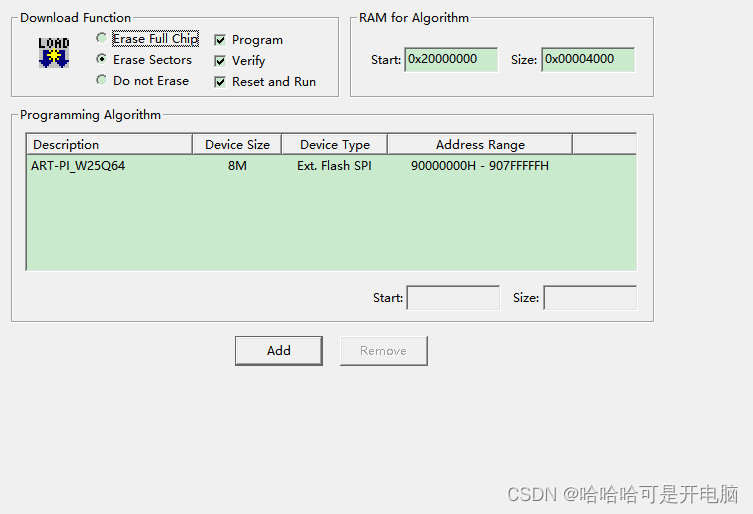Click the Device Size column header
The width and height of the screenshot is (753, 514).
(237, 145)
